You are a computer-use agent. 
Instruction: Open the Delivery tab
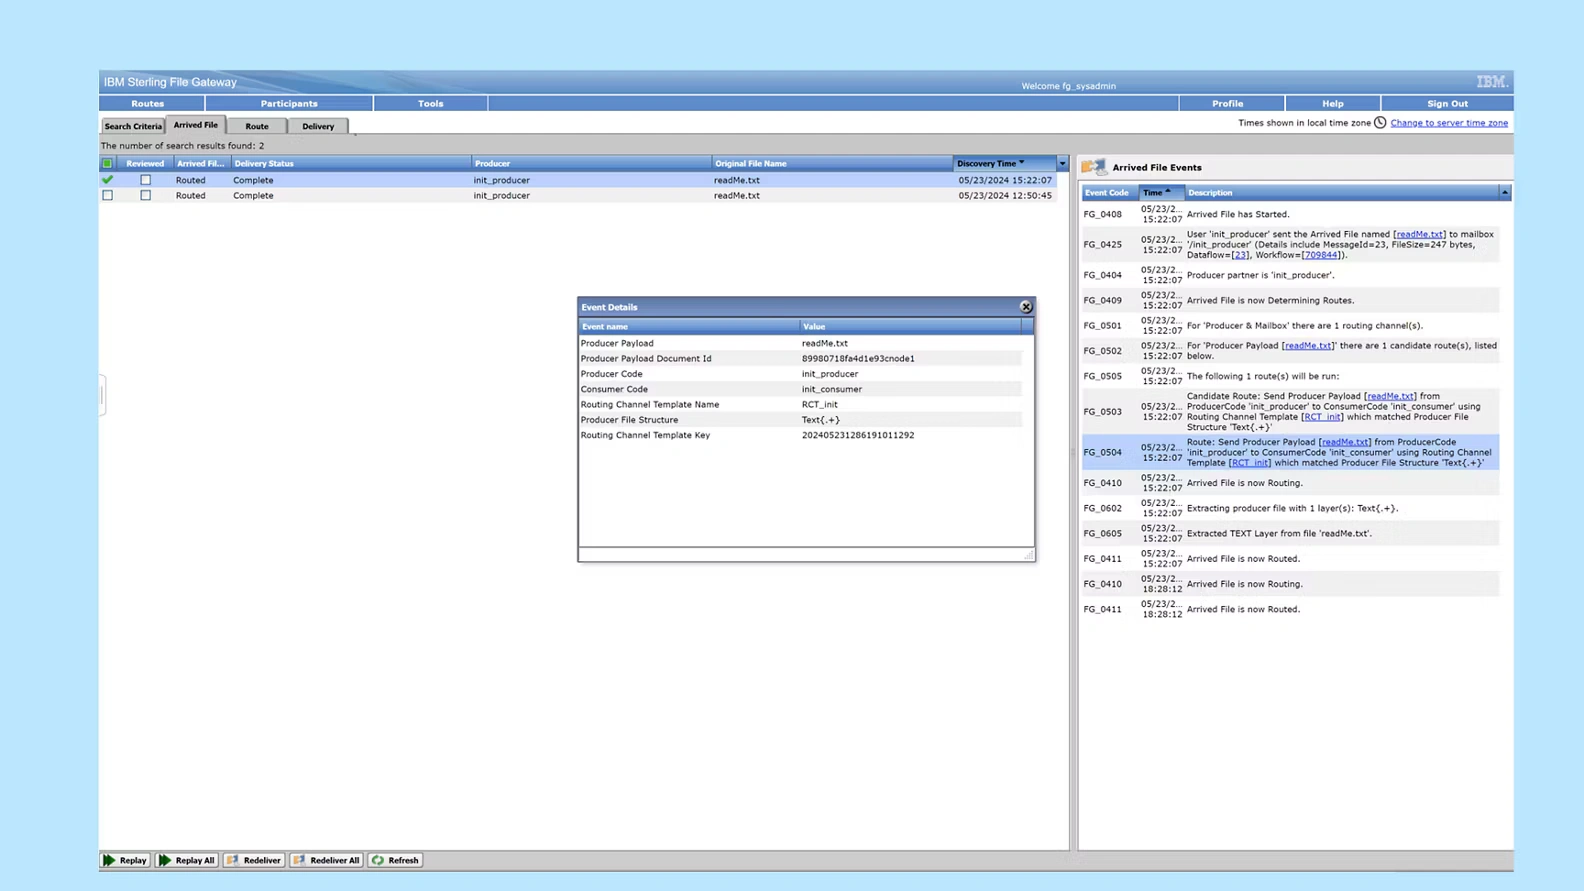click(x=318, y=126)
